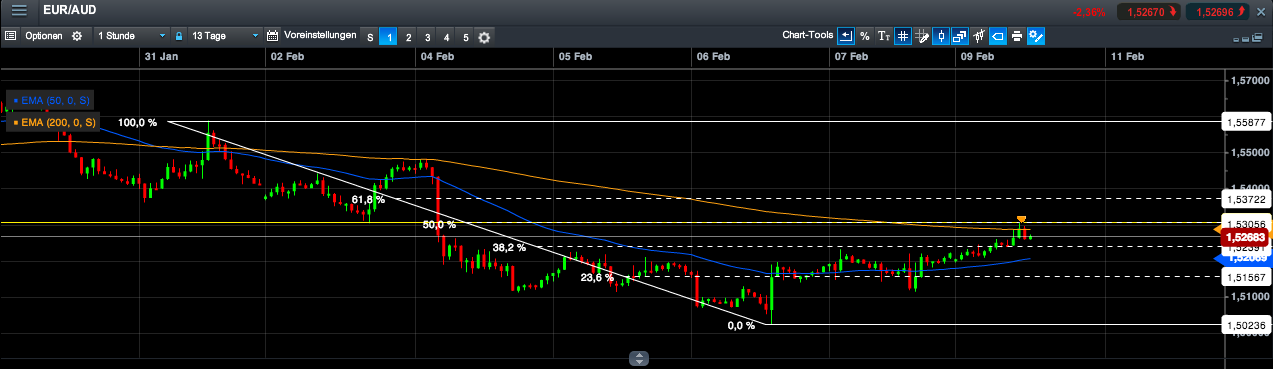Click the 50,0 % Fibonacci level label
The width and height of the screenshot is (1273, 369).
(x=439, y=225)
